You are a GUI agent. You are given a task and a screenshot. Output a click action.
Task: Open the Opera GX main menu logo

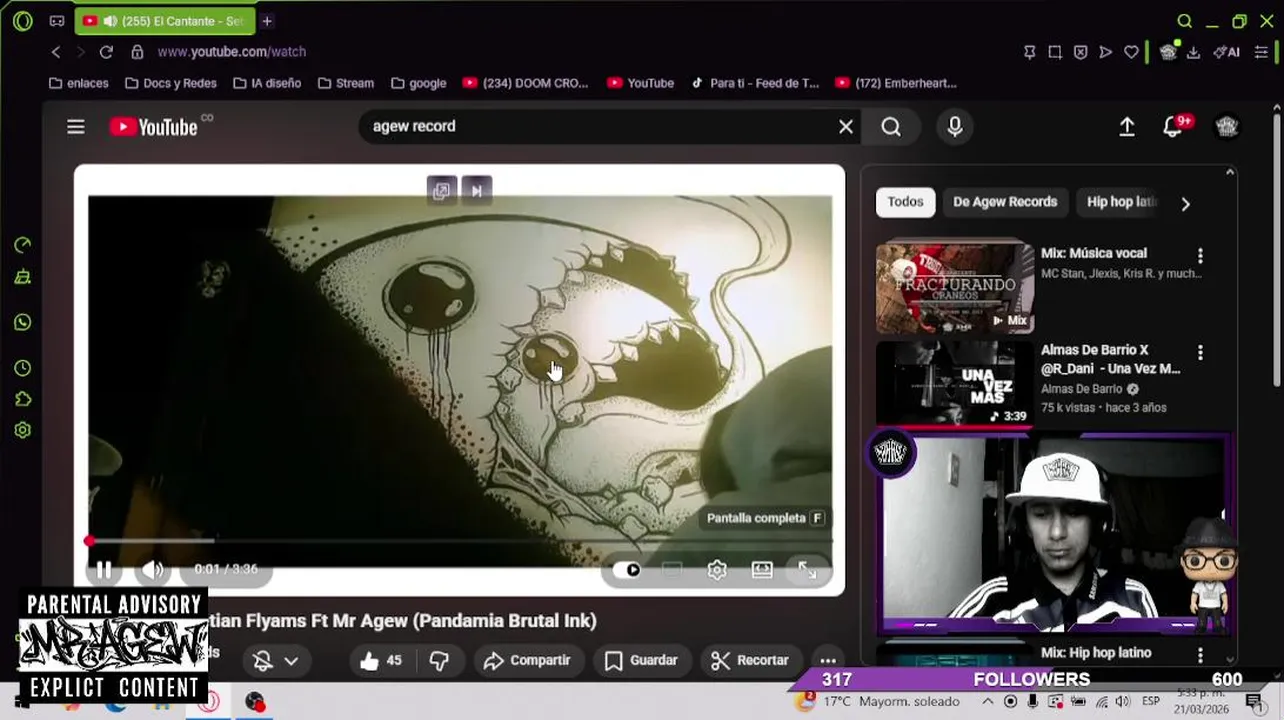pyautogui.click(x=23, y=21)
